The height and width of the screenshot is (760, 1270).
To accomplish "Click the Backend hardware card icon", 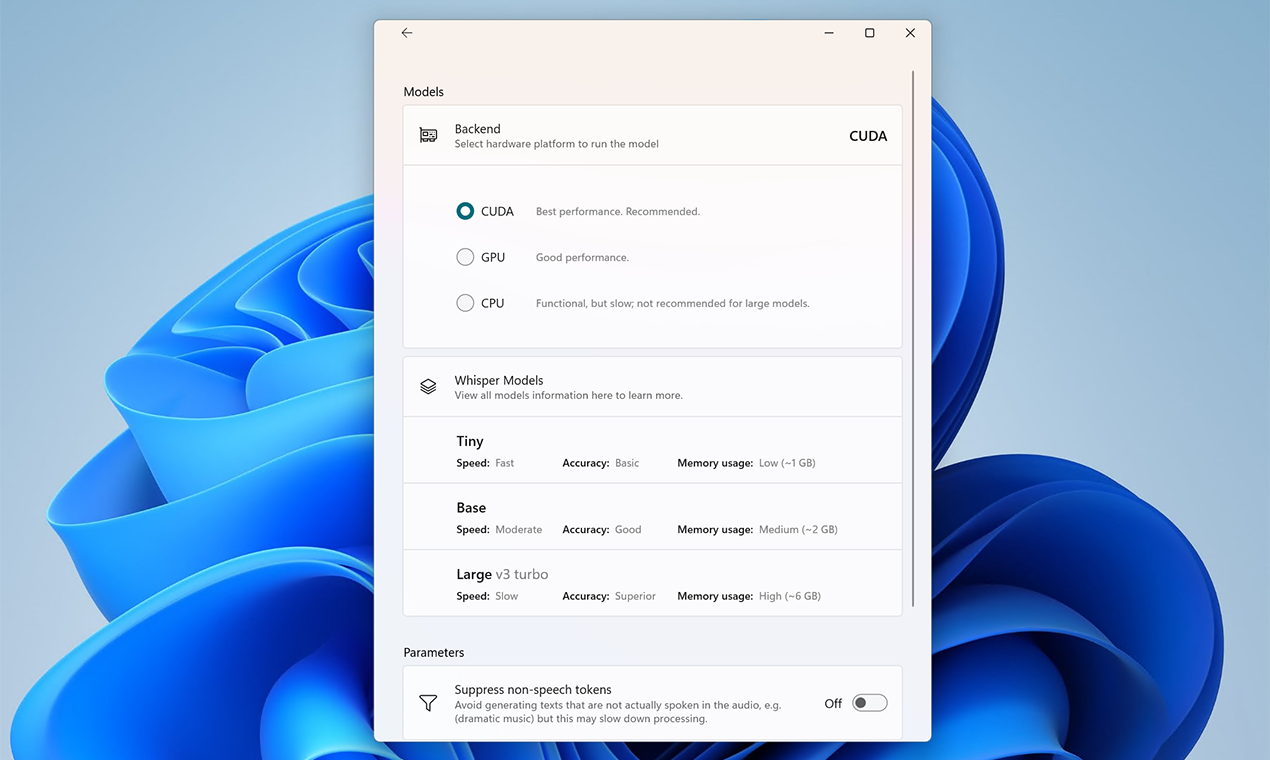I will 428,135.
